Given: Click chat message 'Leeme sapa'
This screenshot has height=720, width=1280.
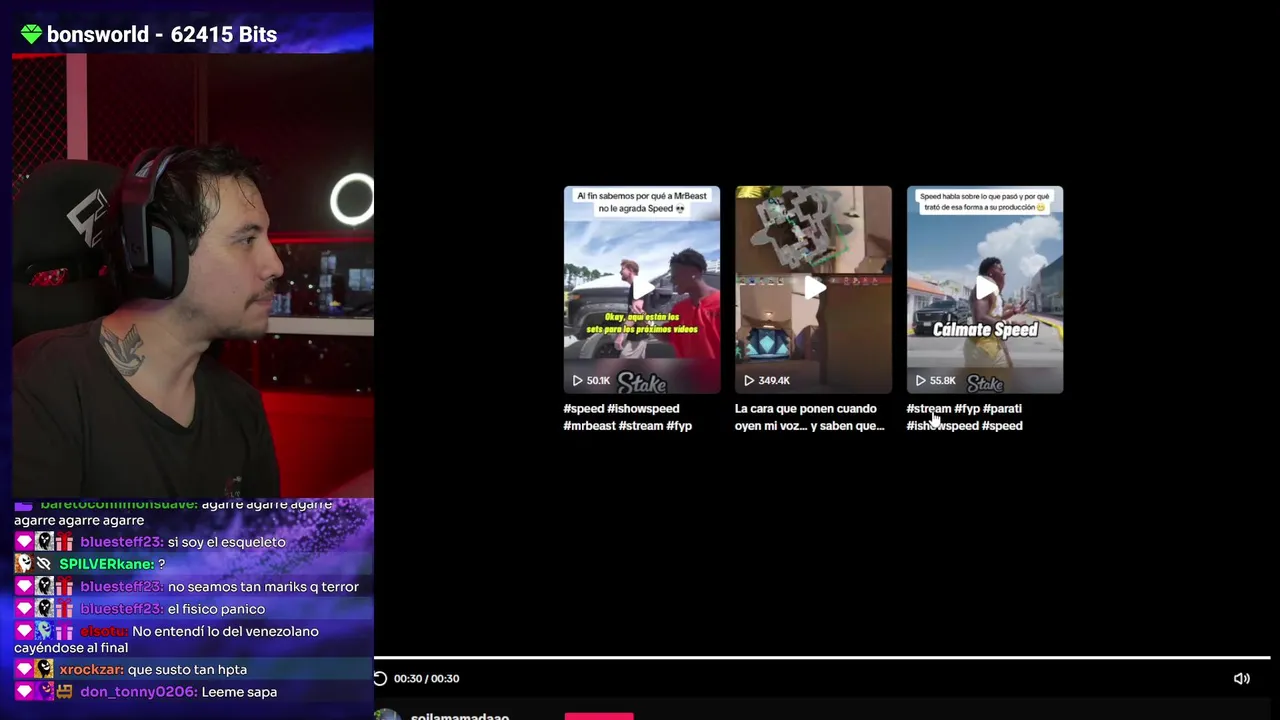Looking at the screenshot, I should 239,692.
